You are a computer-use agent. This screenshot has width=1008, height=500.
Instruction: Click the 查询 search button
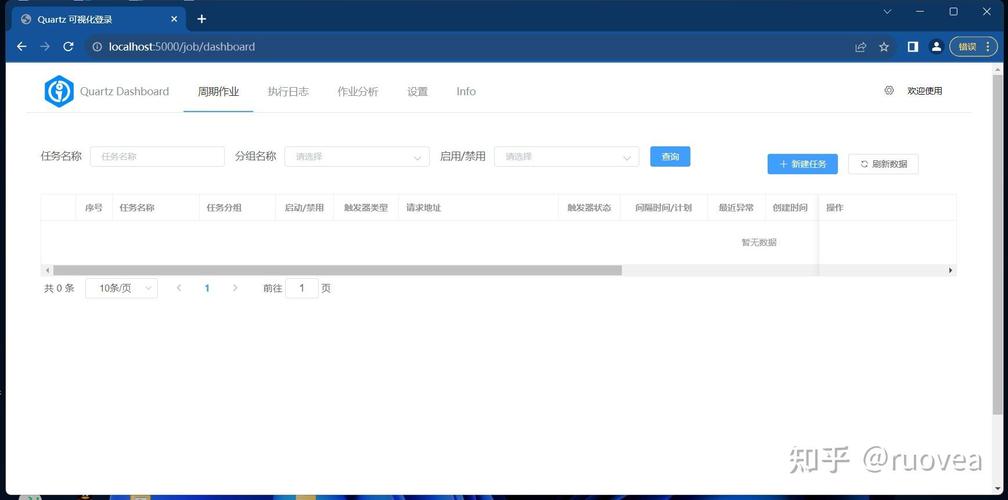(x=670, y=156)
